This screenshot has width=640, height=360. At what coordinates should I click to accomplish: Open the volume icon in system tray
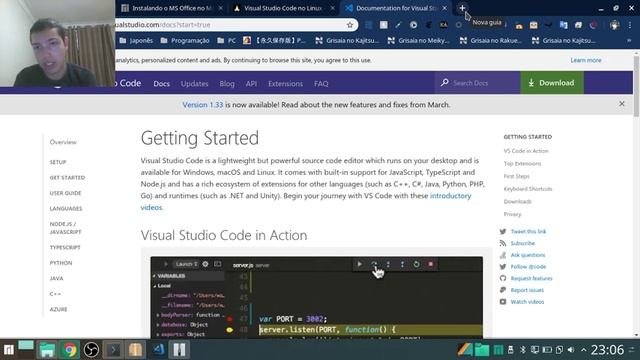point(571,350)
